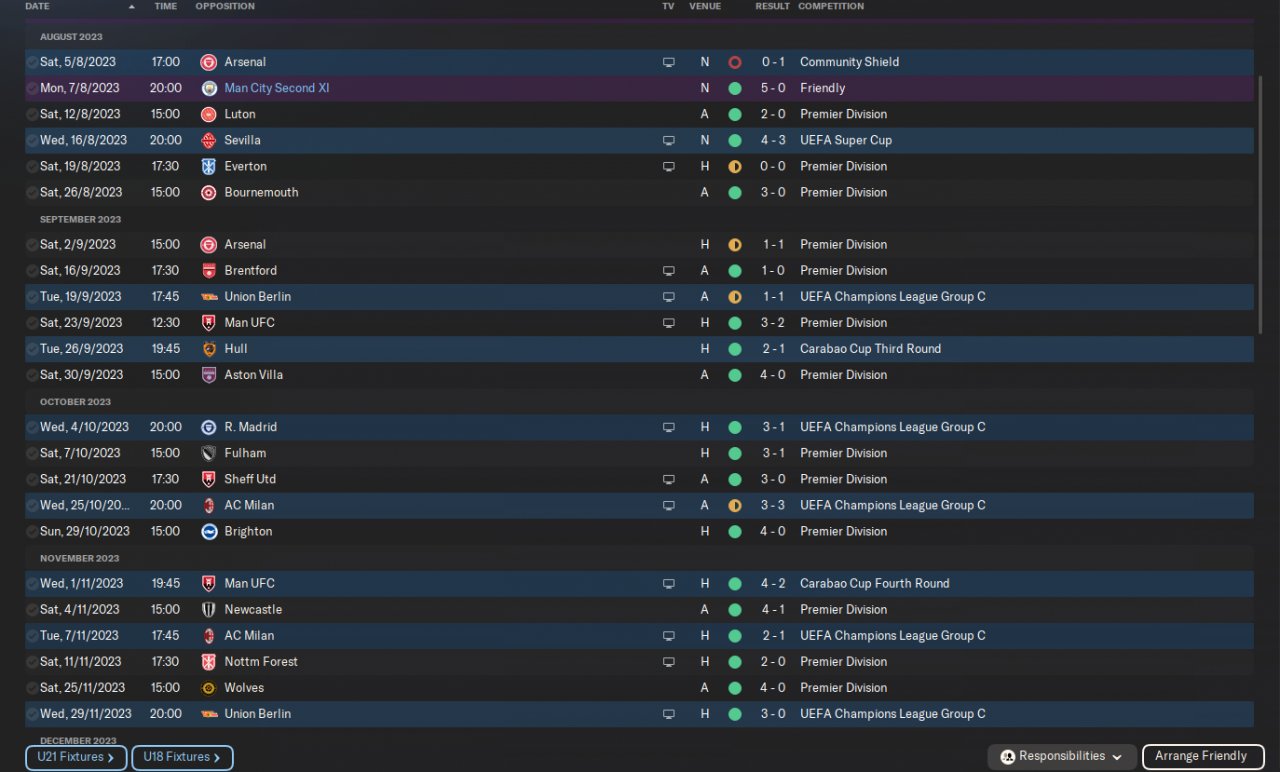The height and width of the screenshot is (772, 1280).
Task: Click the Arrange Friendly button
Action: 1201,757
